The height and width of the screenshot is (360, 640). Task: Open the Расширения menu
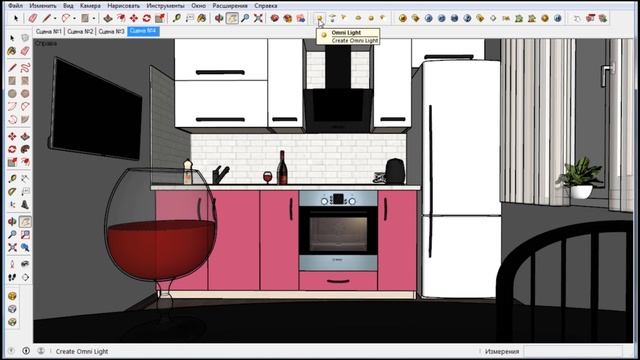point(230,6)
